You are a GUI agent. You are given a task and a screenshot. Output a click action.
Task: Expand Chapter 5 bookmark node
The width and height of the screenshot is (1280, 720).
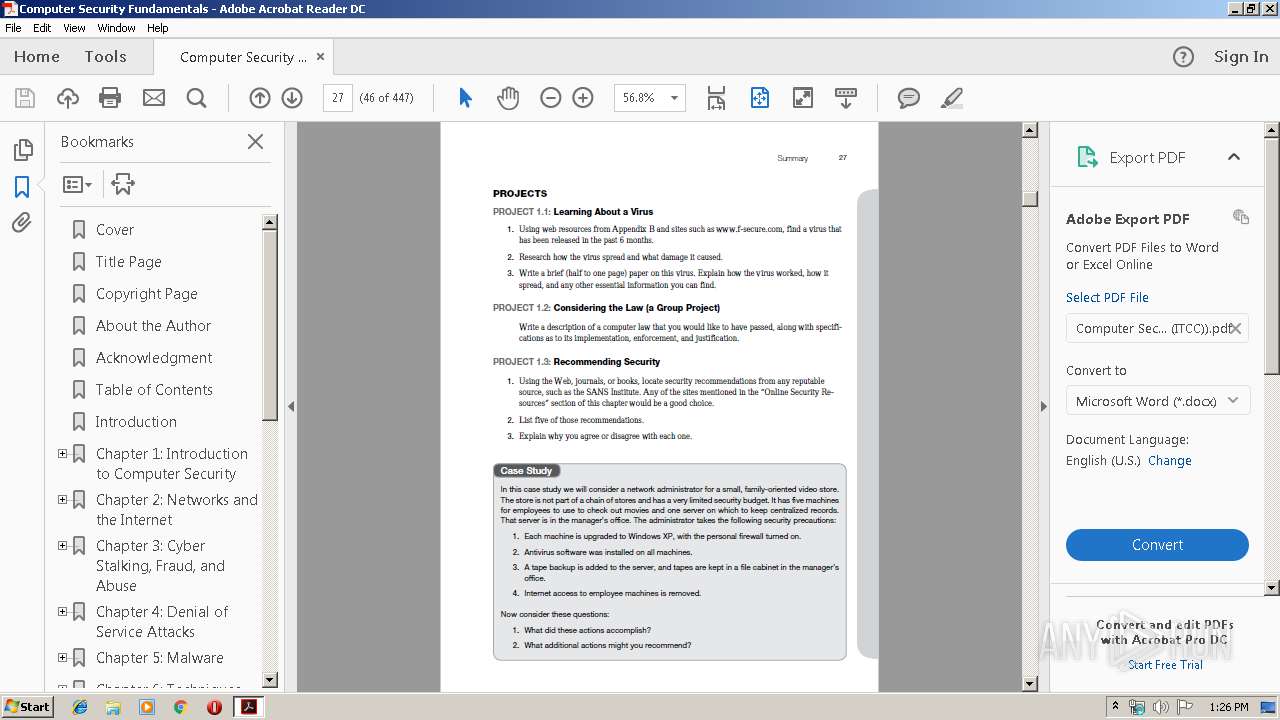click(62, 657)
